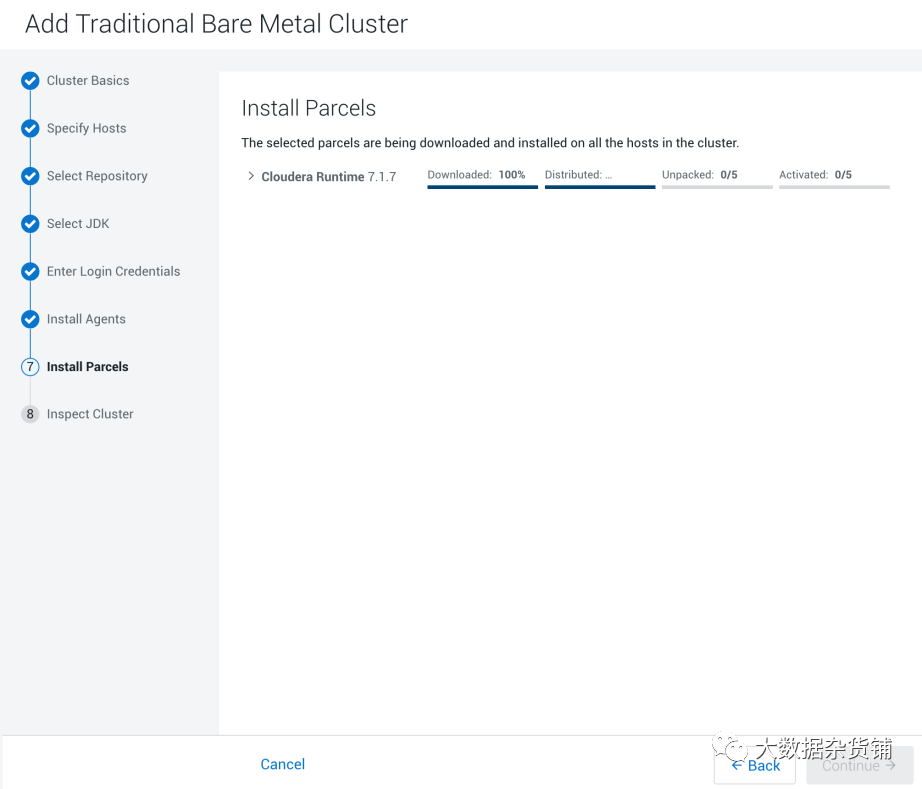Go to the Select Repository step
Viewport: 922px width, 789px height.
pyautogui.click(x=97, y=176)
